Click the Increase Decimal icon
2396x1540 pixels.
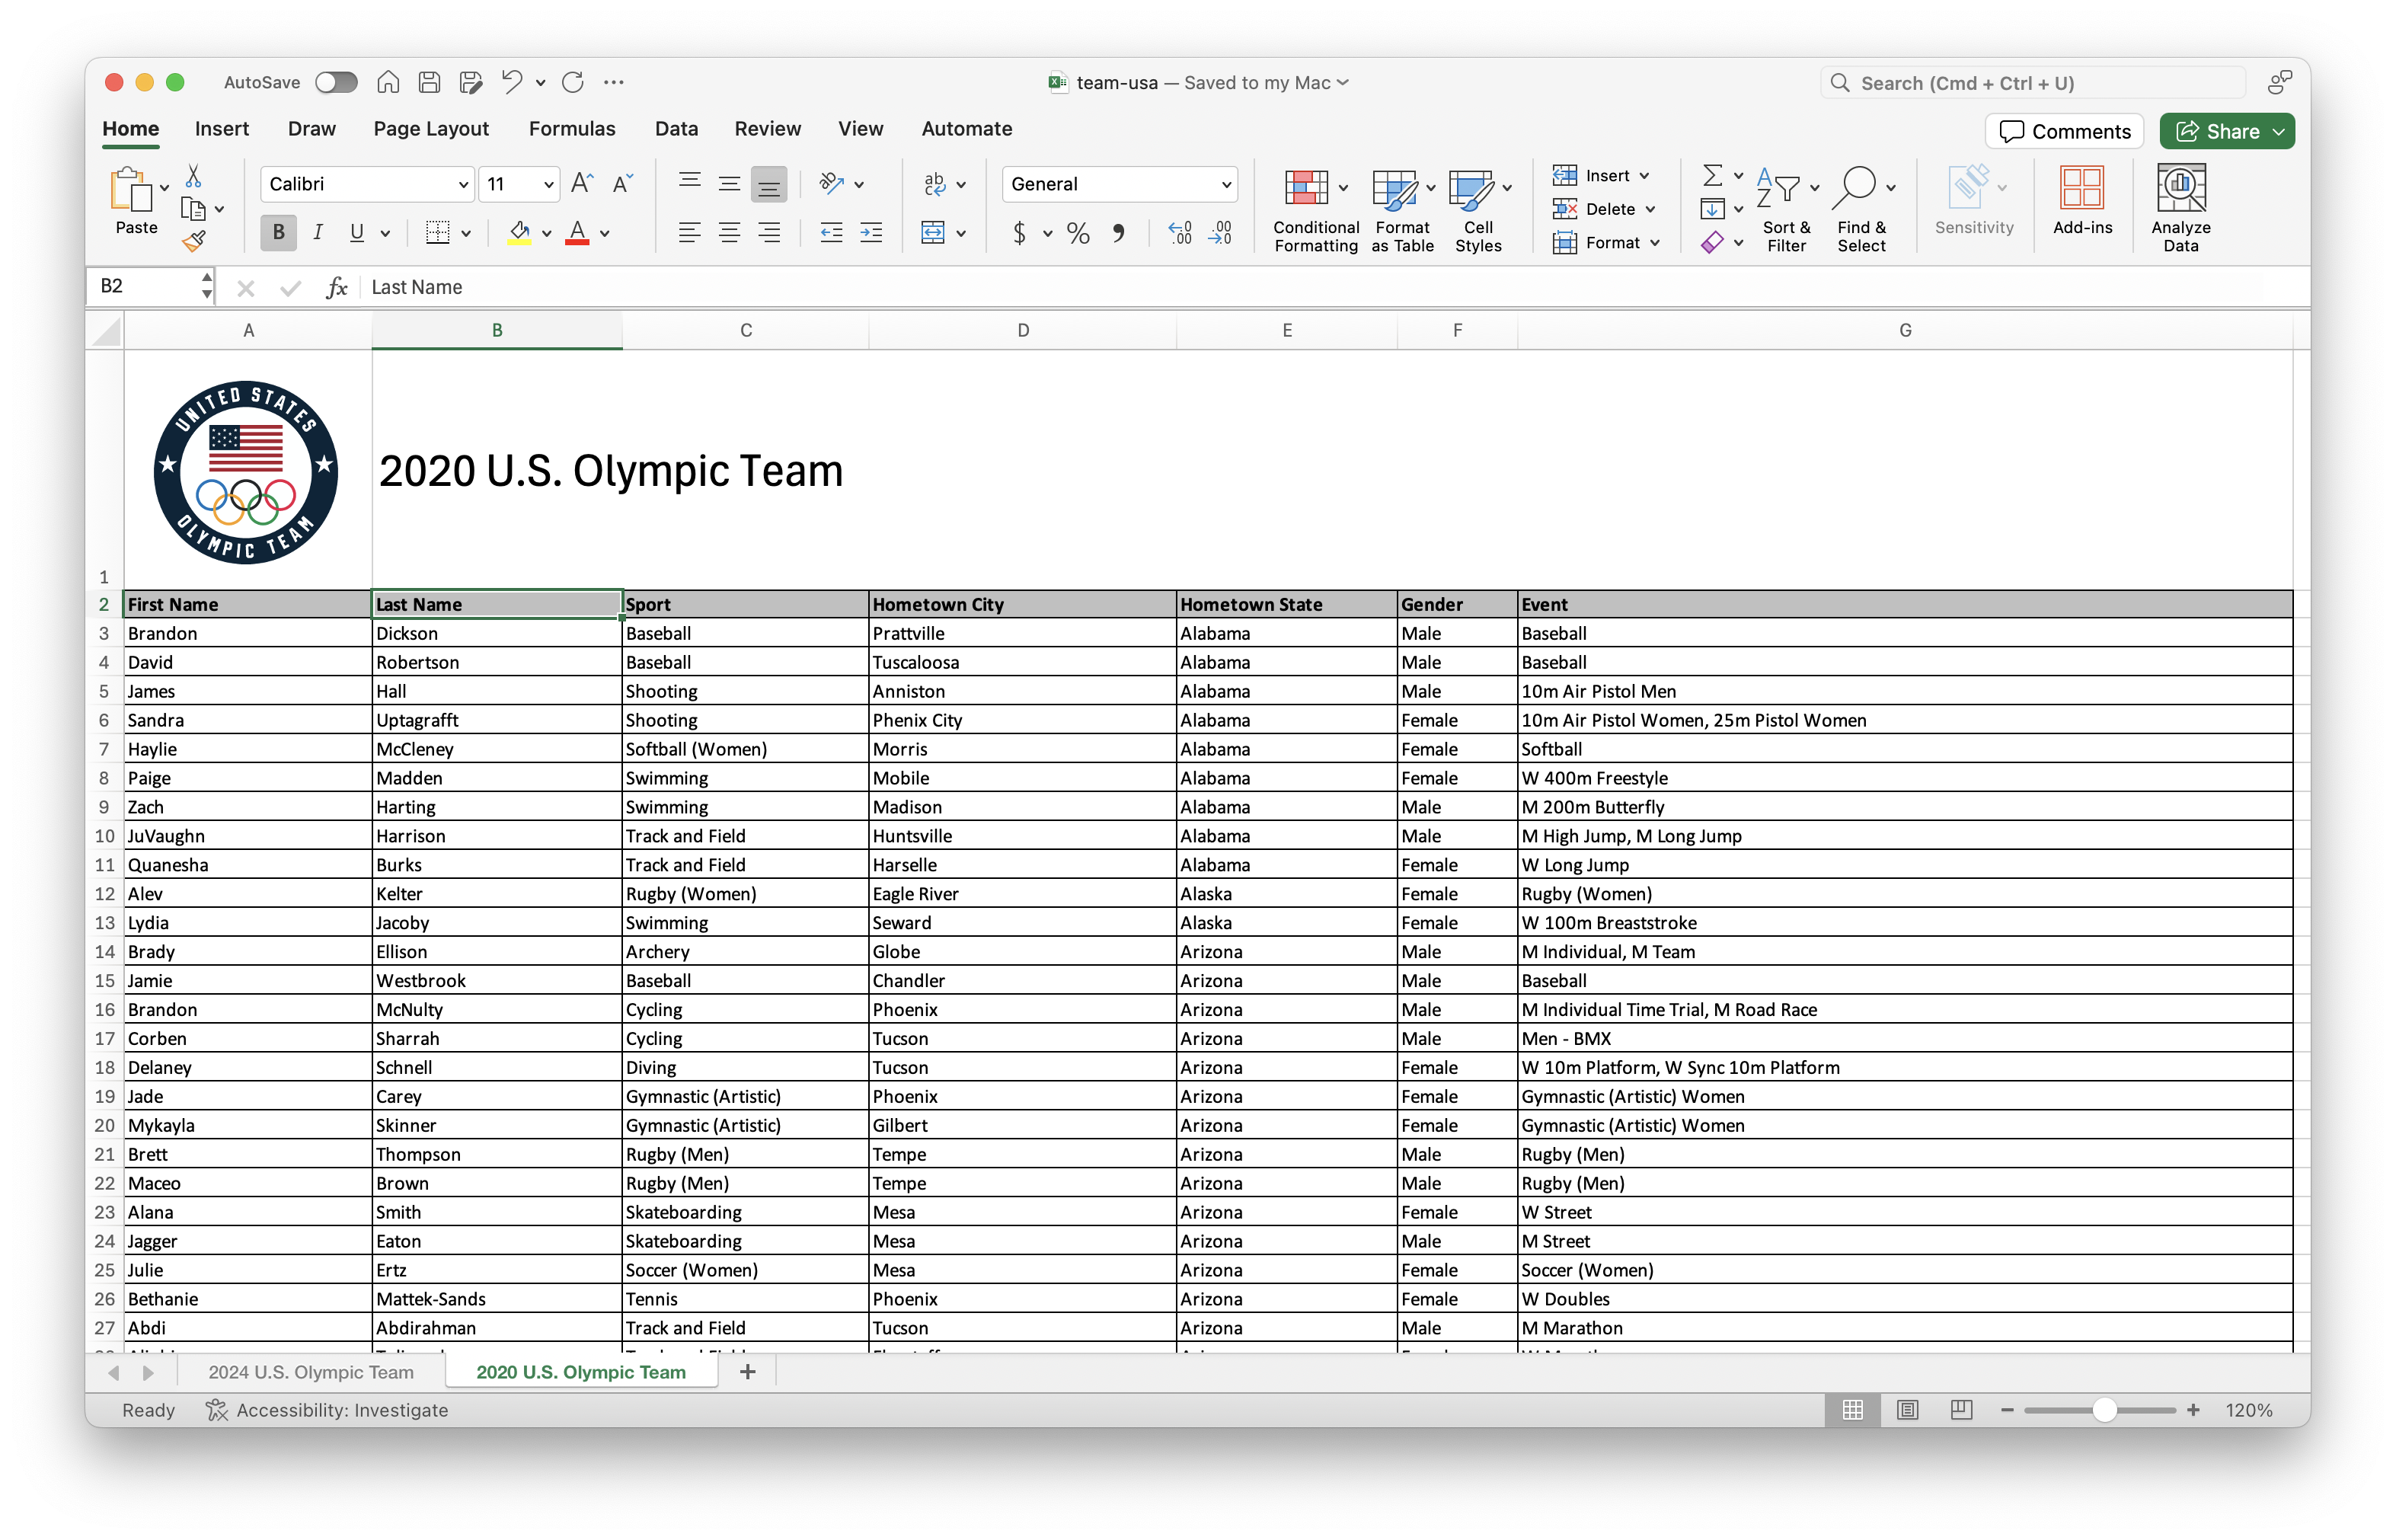pos(1180,233)
